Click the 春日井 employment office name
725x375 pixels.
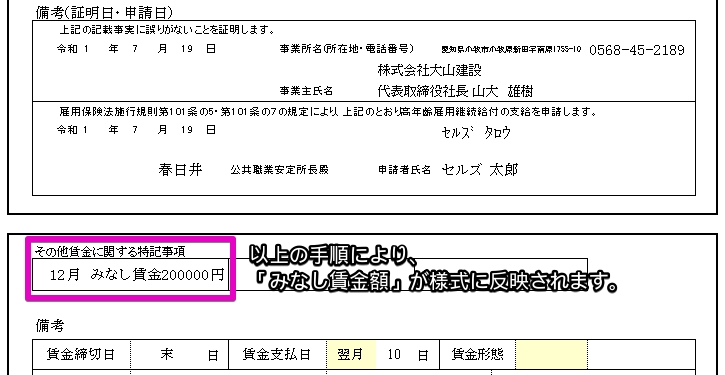[180, 170]
